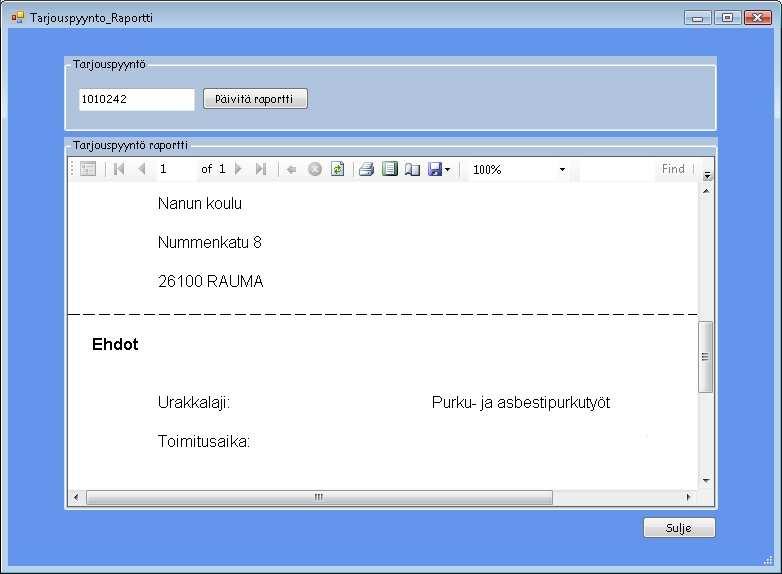Image resolution: width=782 pixels, height=574 pixels.
Task: Open the export save dropdown
Action: (x=439, y=170)
